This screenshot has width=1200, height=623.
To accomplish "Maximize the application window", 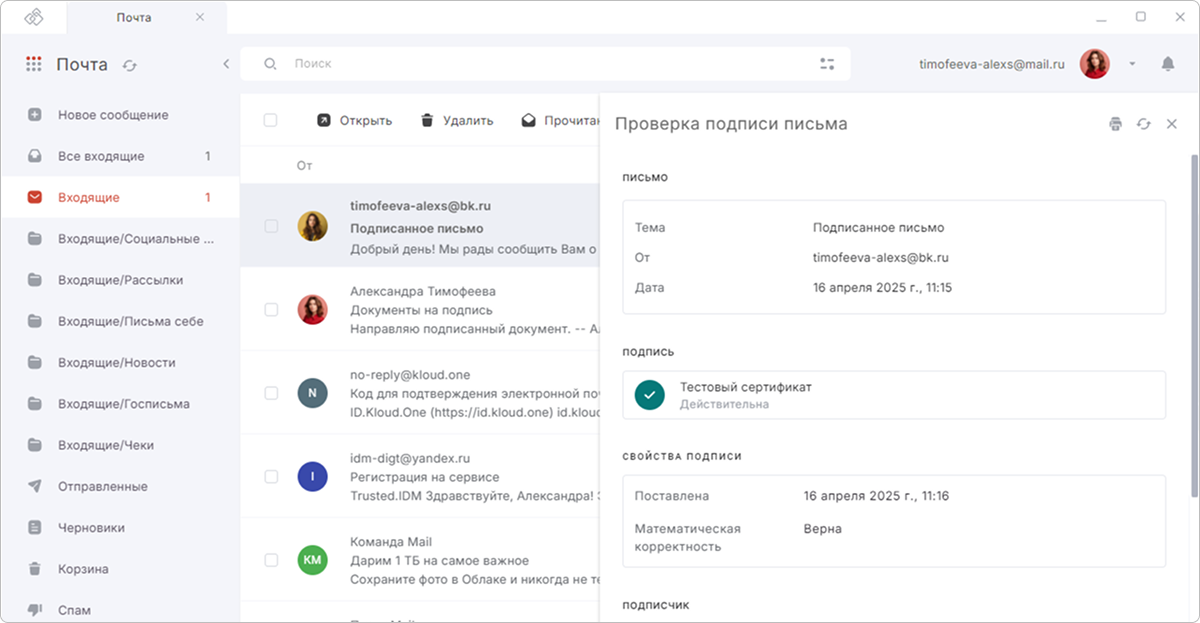I will click(x=1140, y=17).
